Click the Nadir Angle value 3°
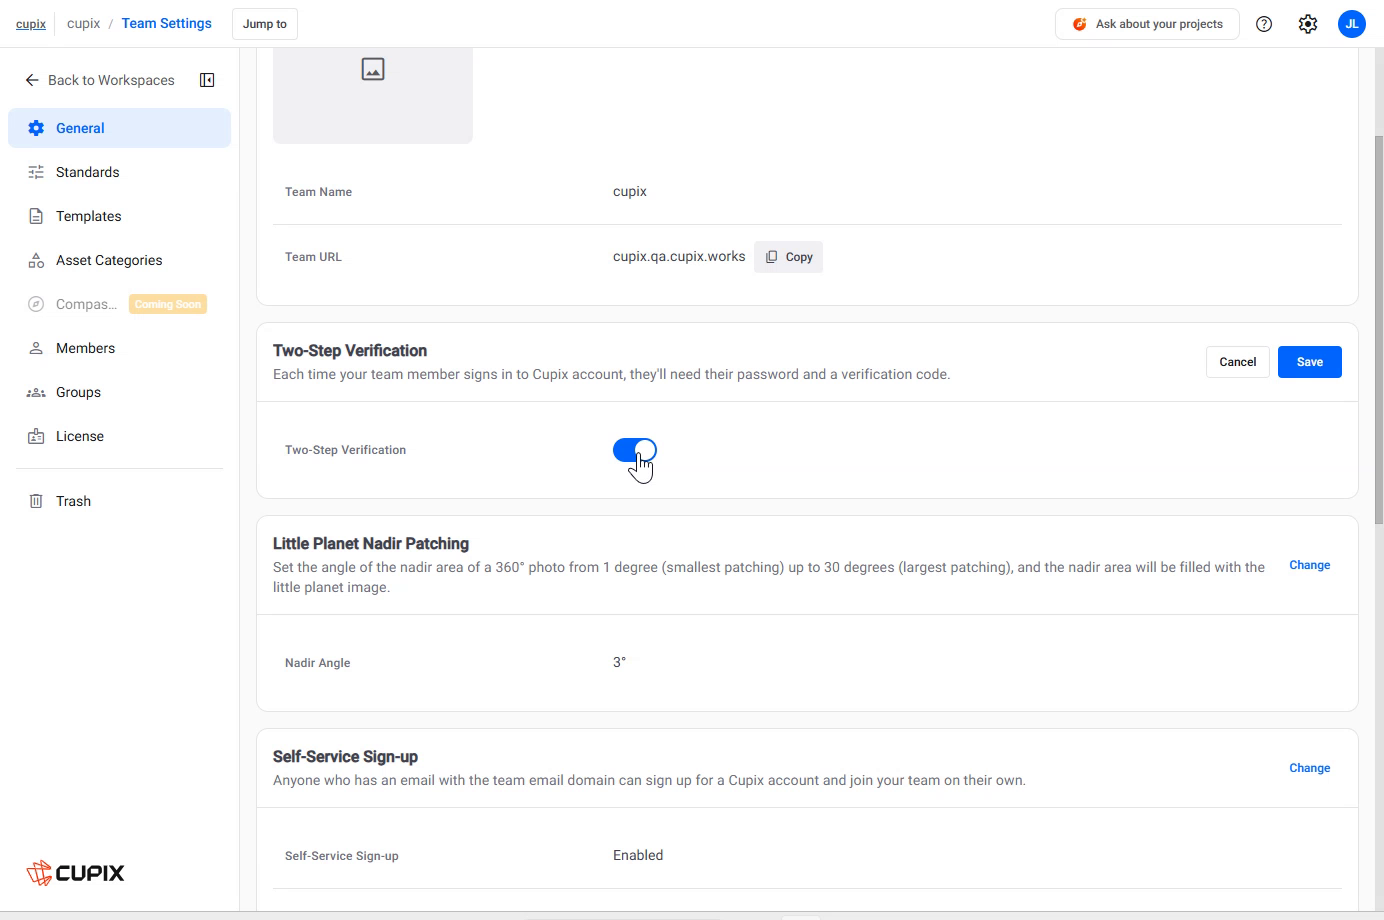Image resolution: width=1384 pixels, height=920 pixels. [x=620, y=662]
